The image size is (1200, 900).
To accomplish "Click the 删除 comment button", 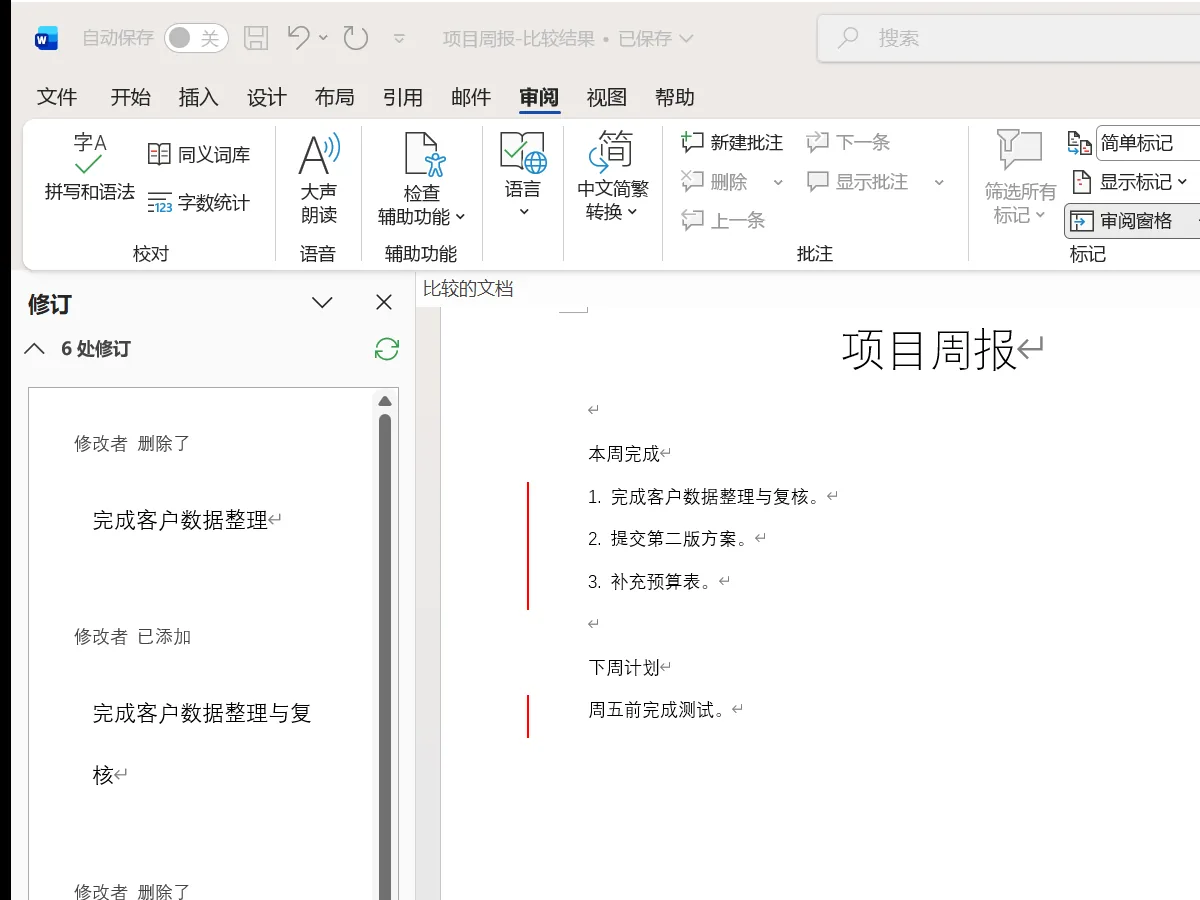I will (x=716, y=182).
